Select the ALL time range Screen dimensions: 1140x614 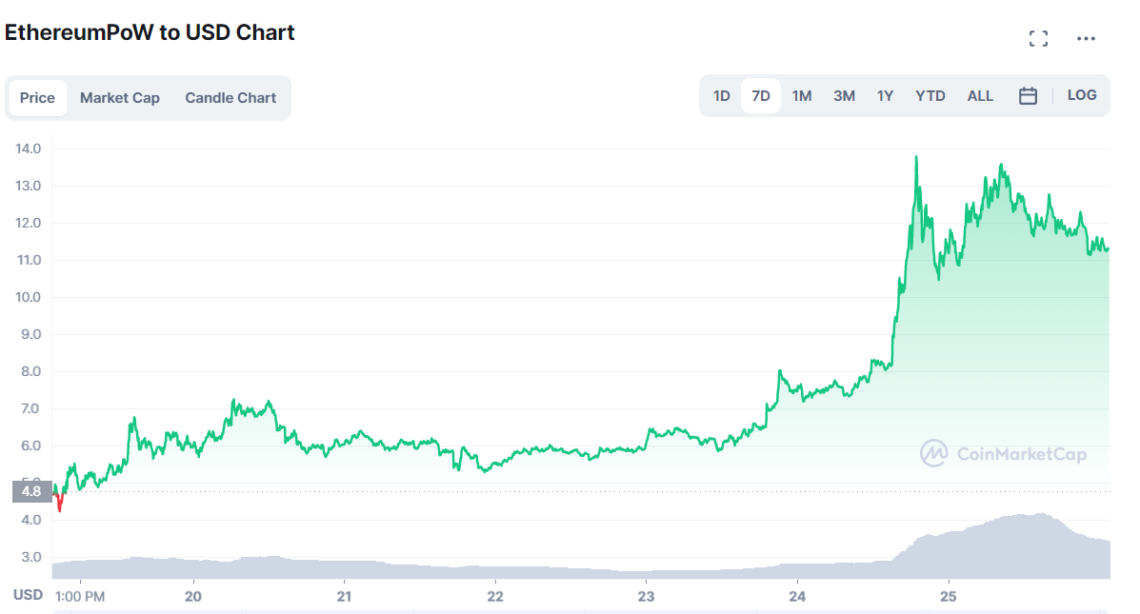point(980,96)
